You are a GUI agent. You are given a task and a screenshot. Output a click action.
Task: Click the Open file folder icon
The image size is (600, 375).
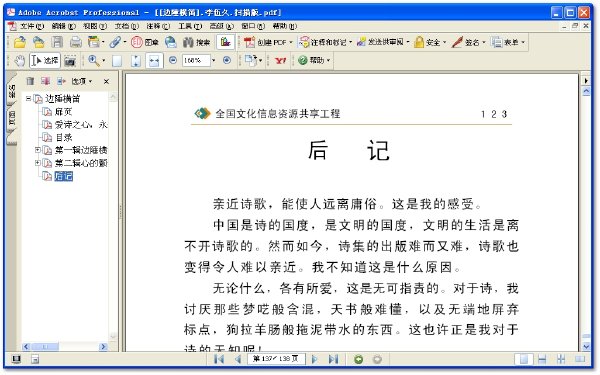click(x=20, y=42)
